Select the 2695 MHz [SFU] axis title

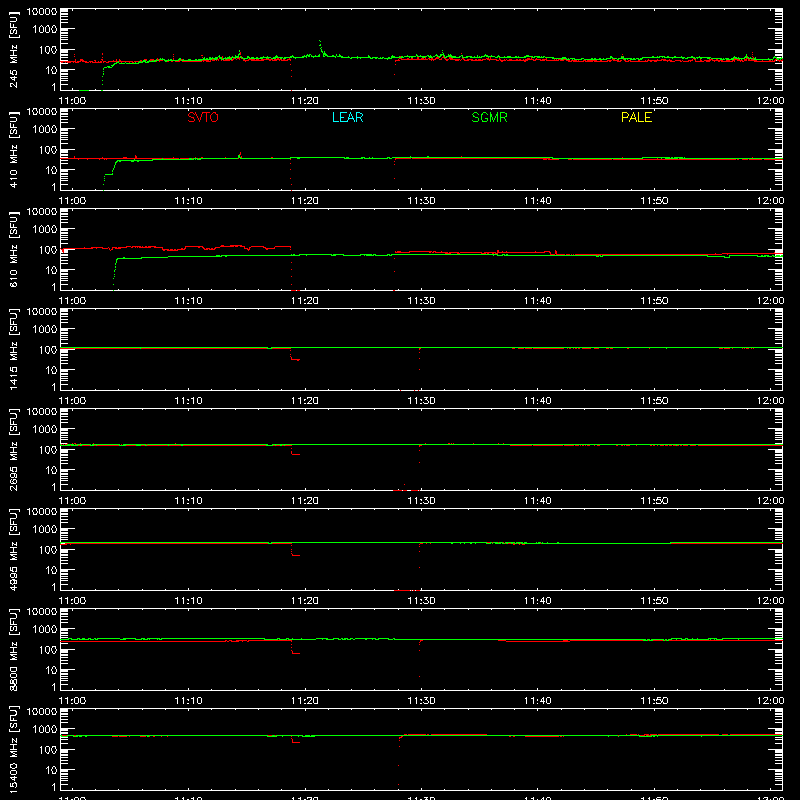(13, 449)
